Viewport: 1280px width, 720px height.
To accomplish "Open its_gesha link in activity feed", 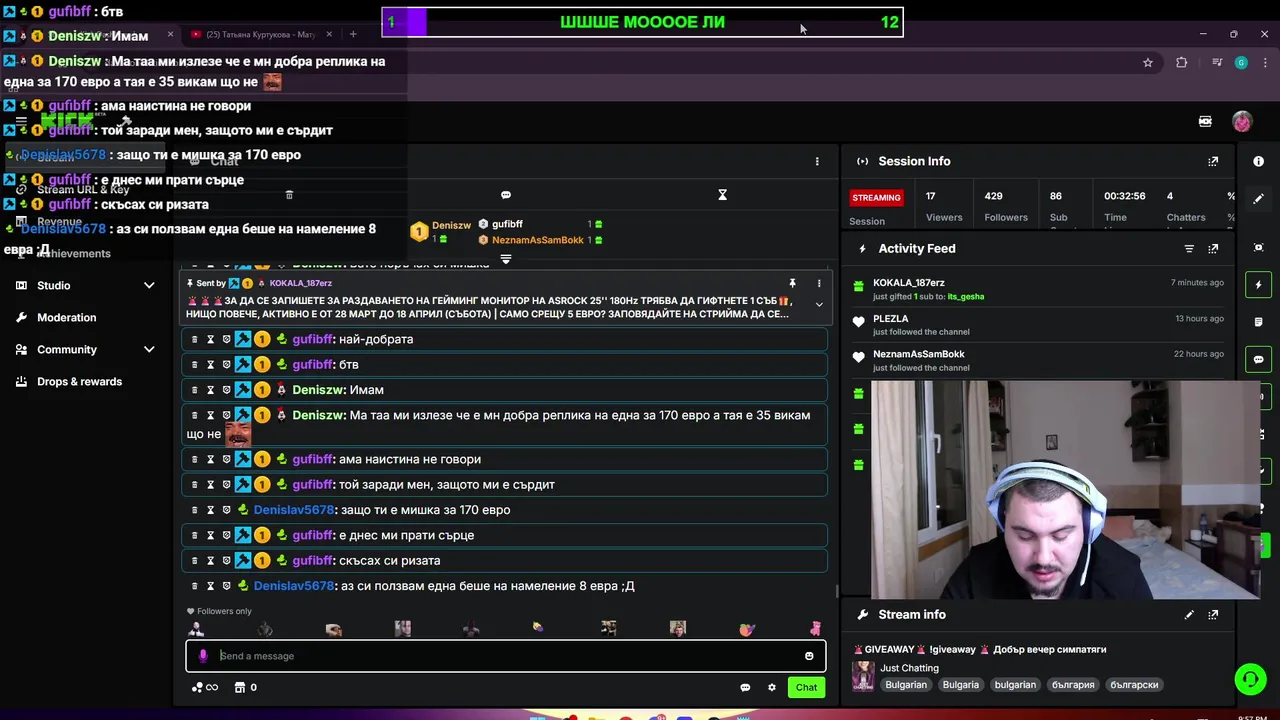I will tap(966, 297).
